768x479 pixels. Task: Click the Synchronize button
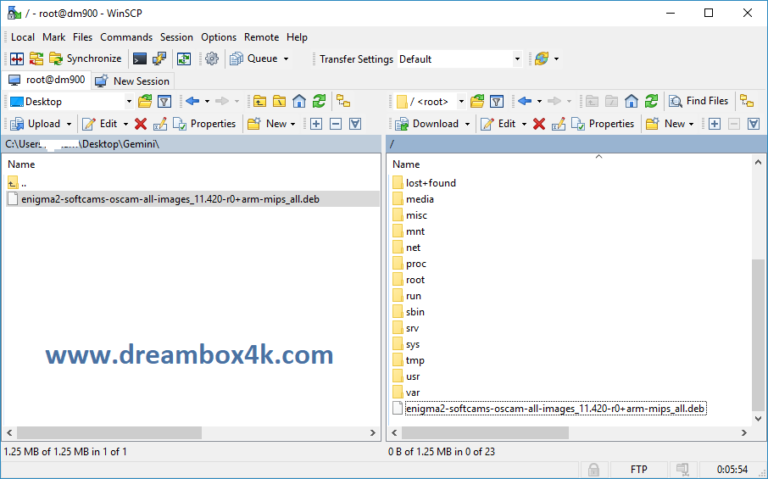[85, 59]
